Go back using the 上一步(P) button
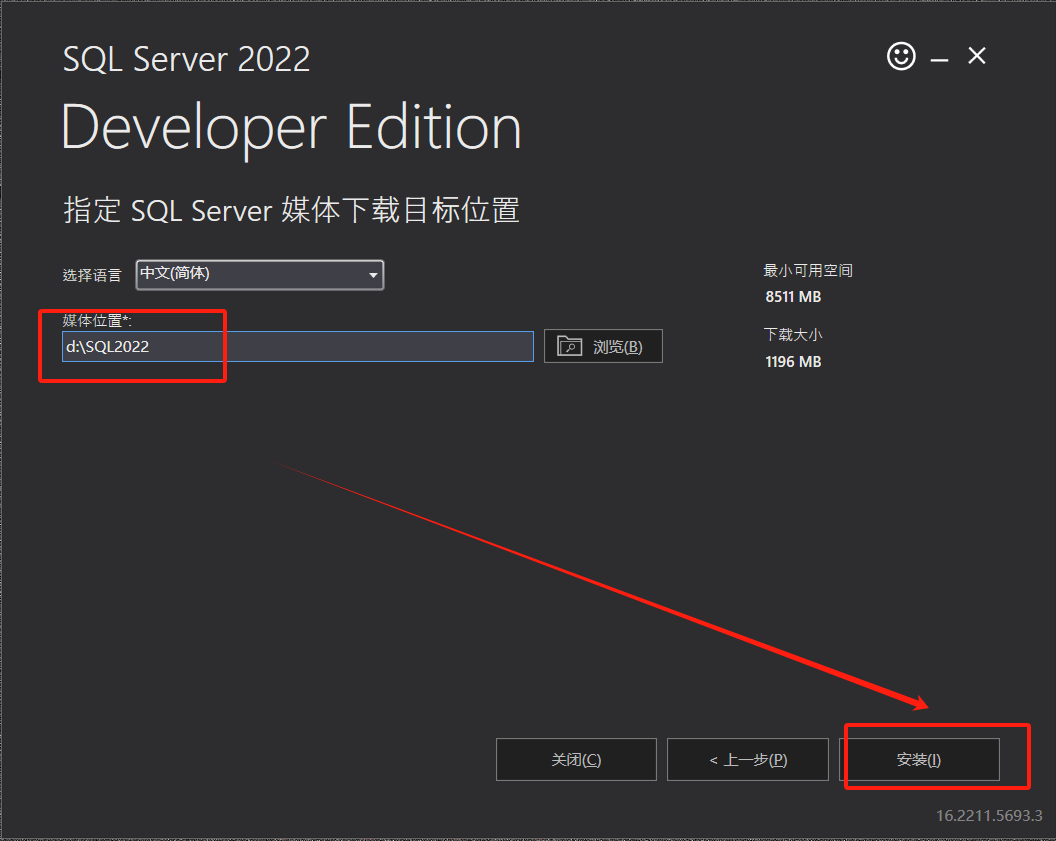1056x841 pixels. (747, 759)
